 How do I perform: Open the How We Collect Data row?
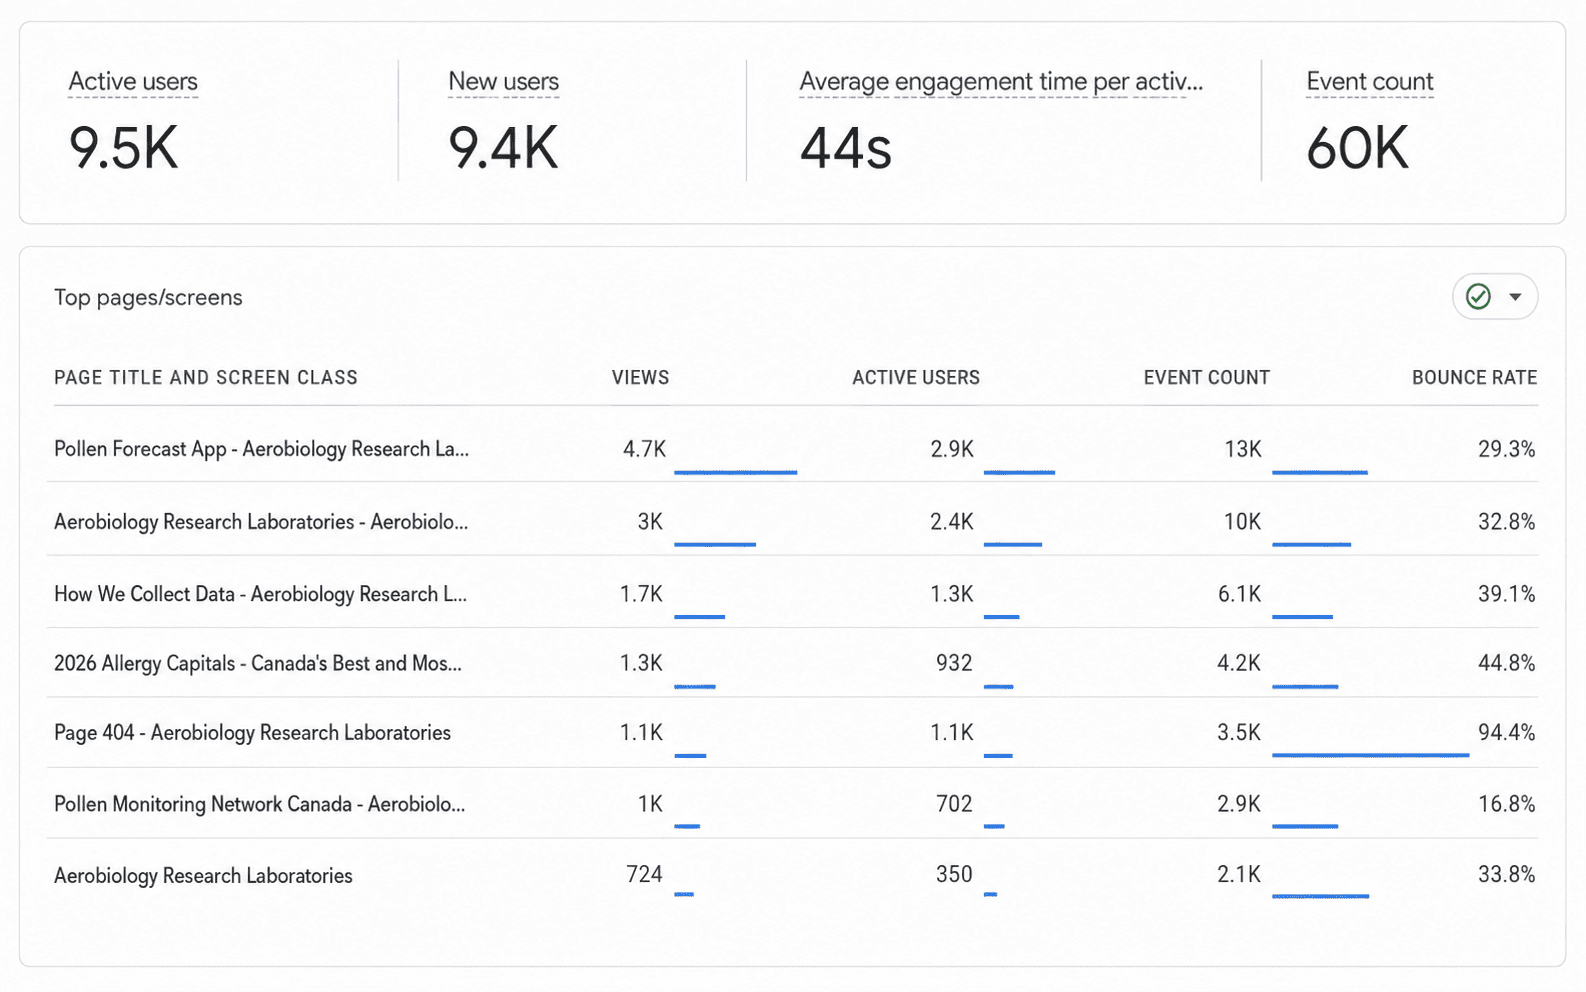pyautogui.click(x=792, y=592)
